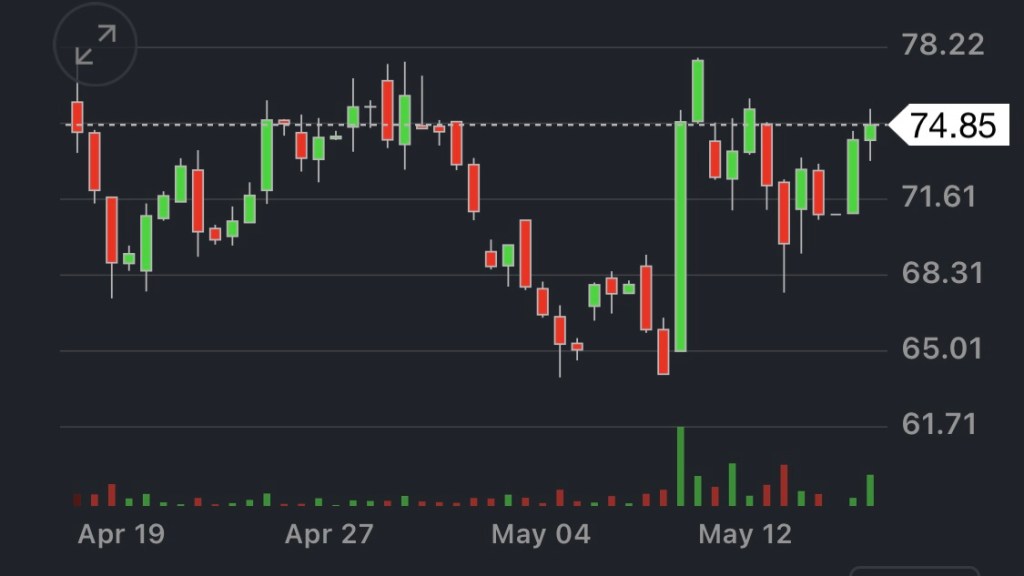Tap the 68.31 price level label
Image resolution: width=1024 pixels, height=576 pixels.
coord(942,273)
